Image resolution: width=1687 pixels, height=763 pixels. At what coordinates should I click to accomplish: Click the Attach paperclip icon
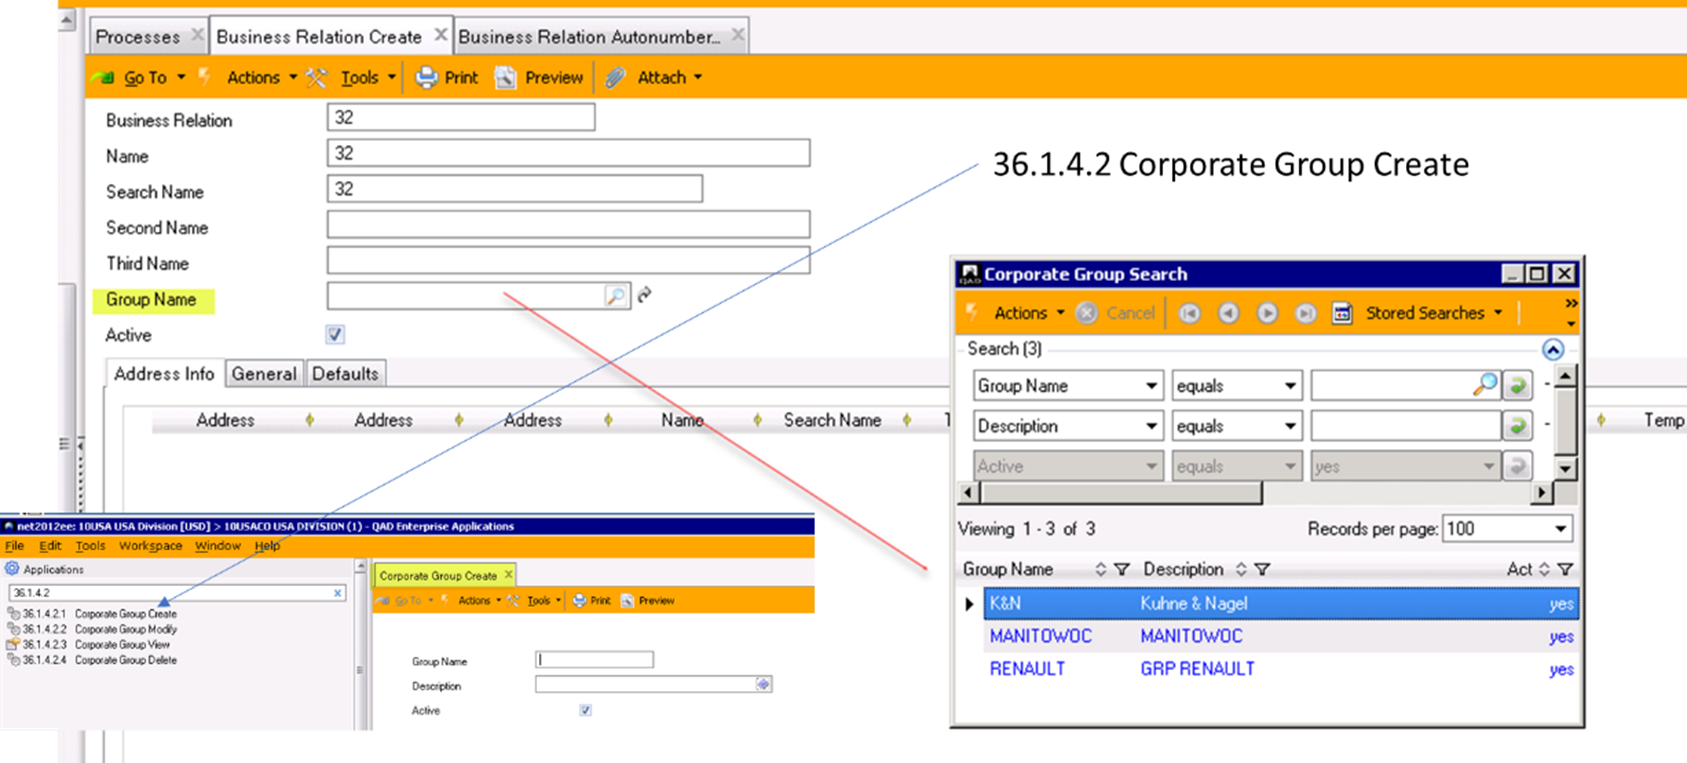click(616, 78)
